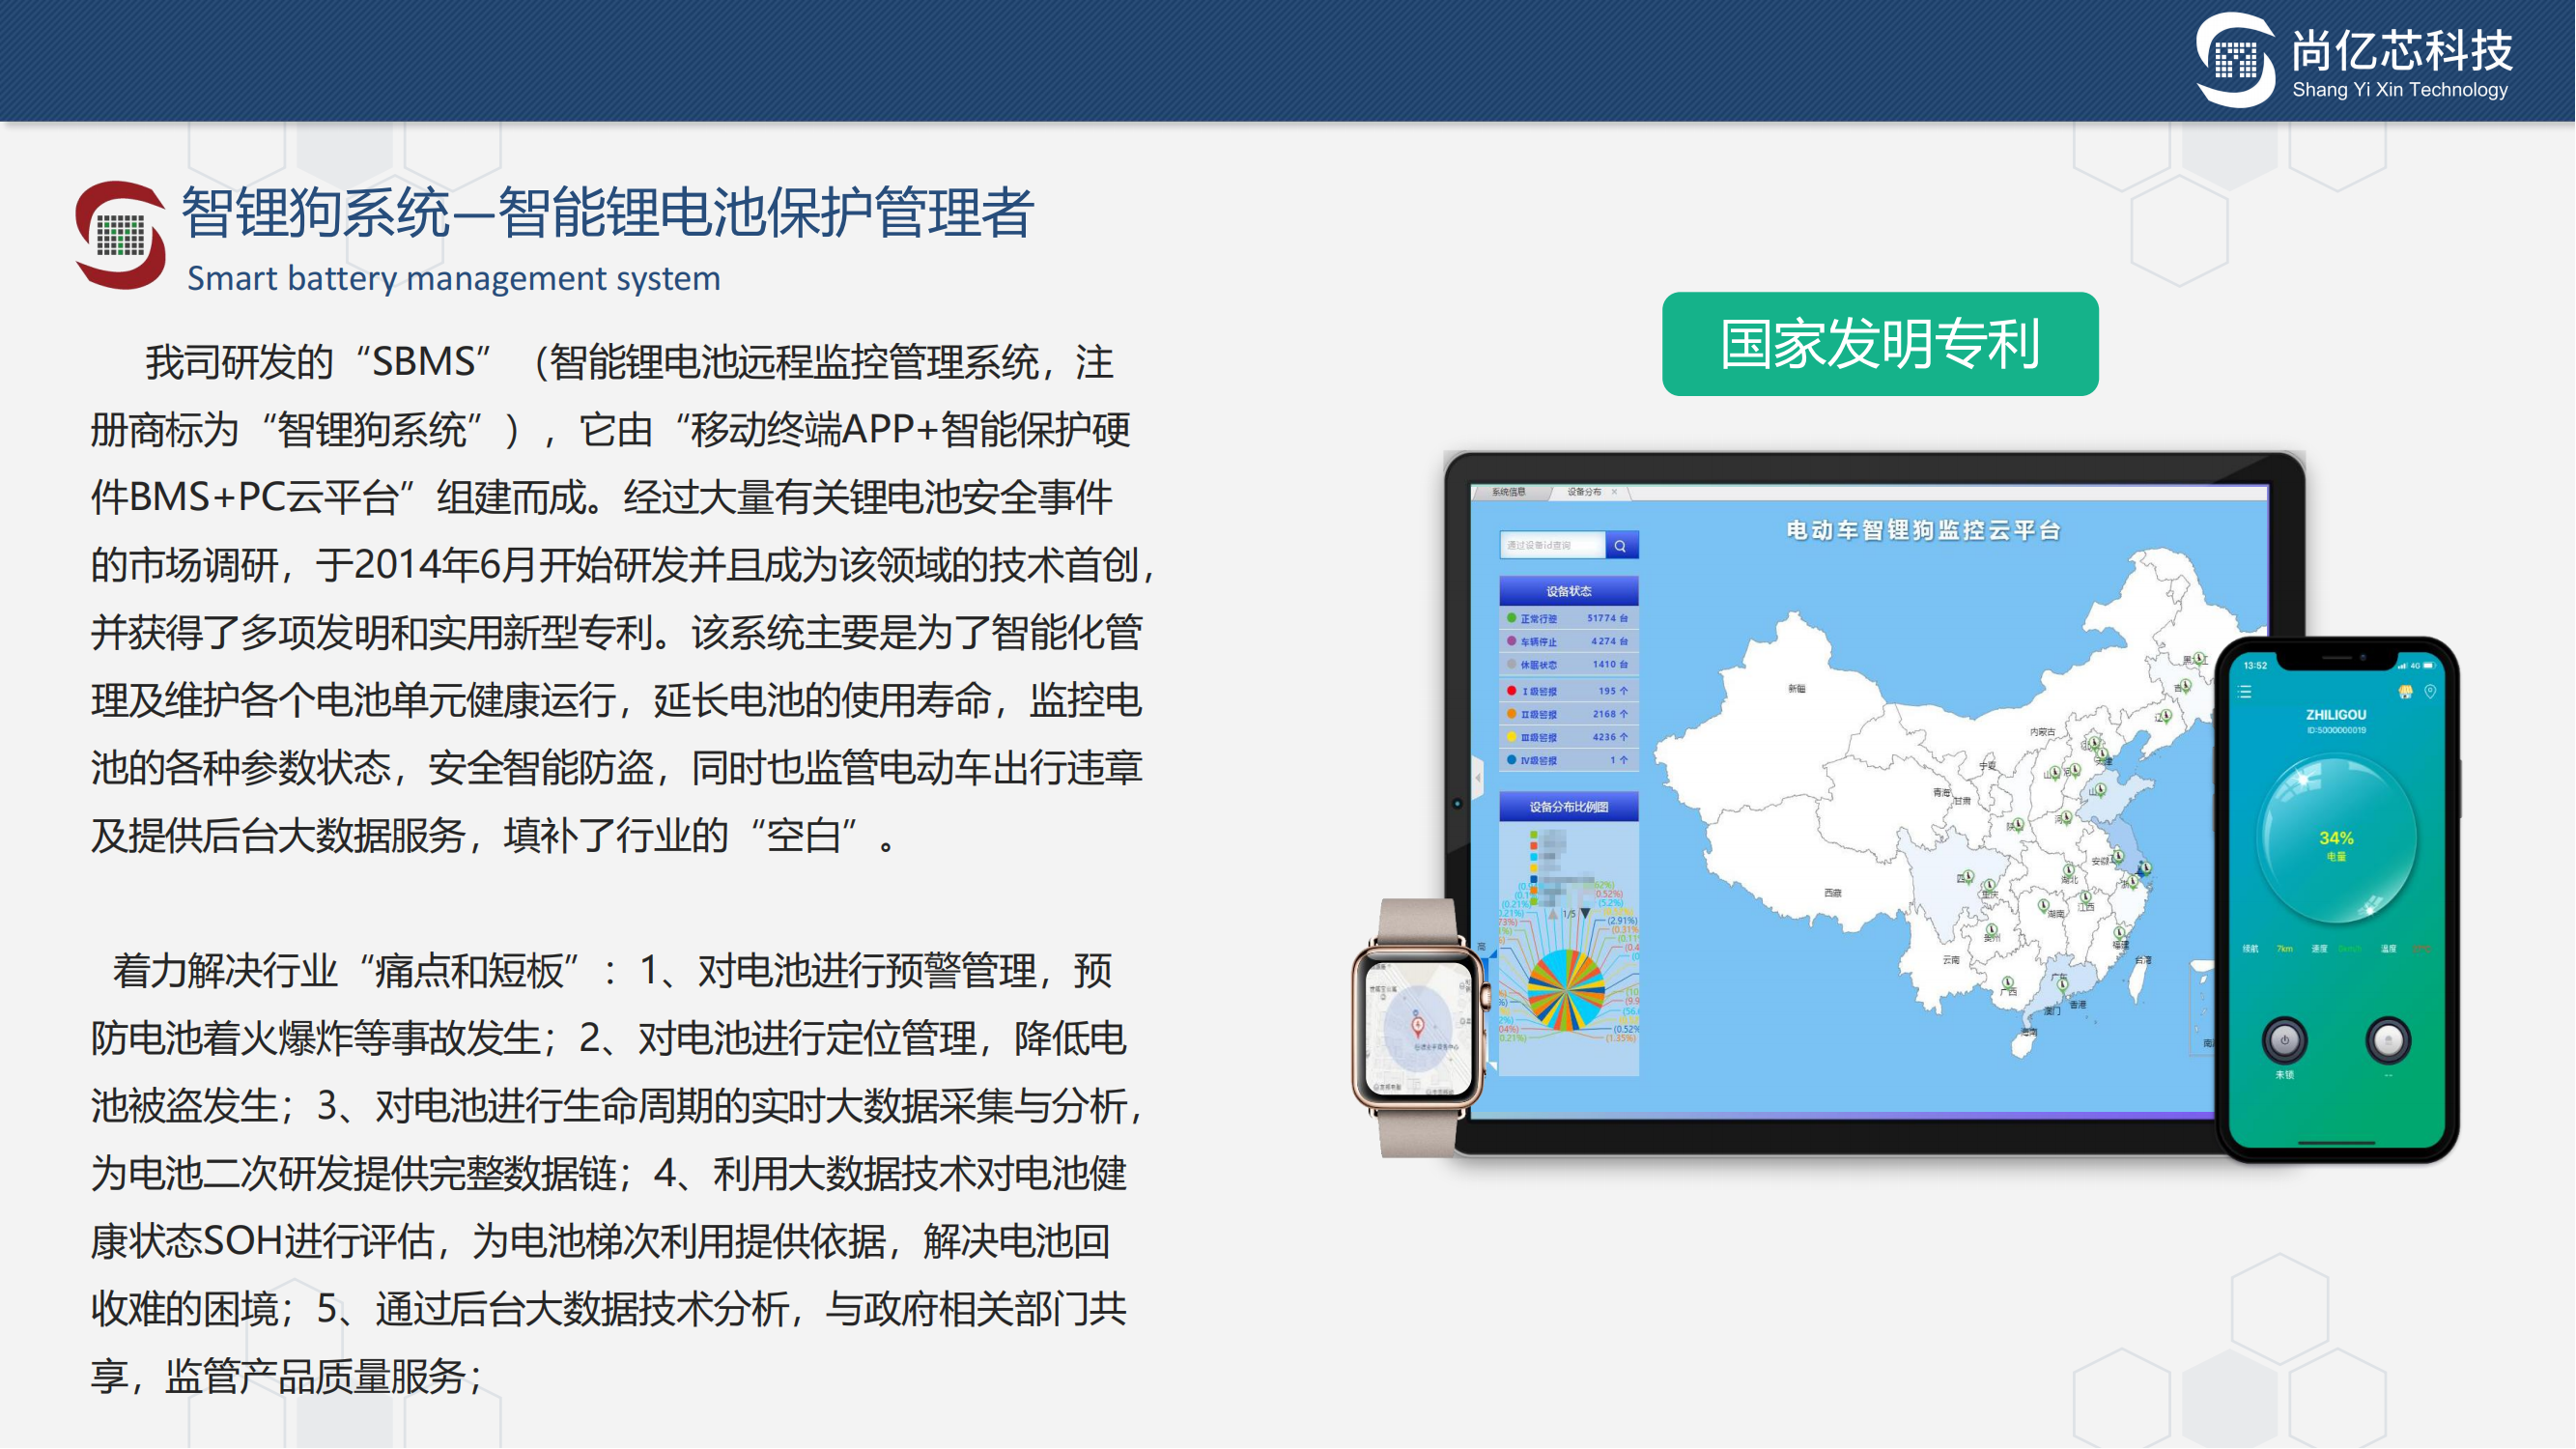Screen dimensions: 2576x1449
Task: Go to next legend page arrow
Action: (x=1585, y=914)
